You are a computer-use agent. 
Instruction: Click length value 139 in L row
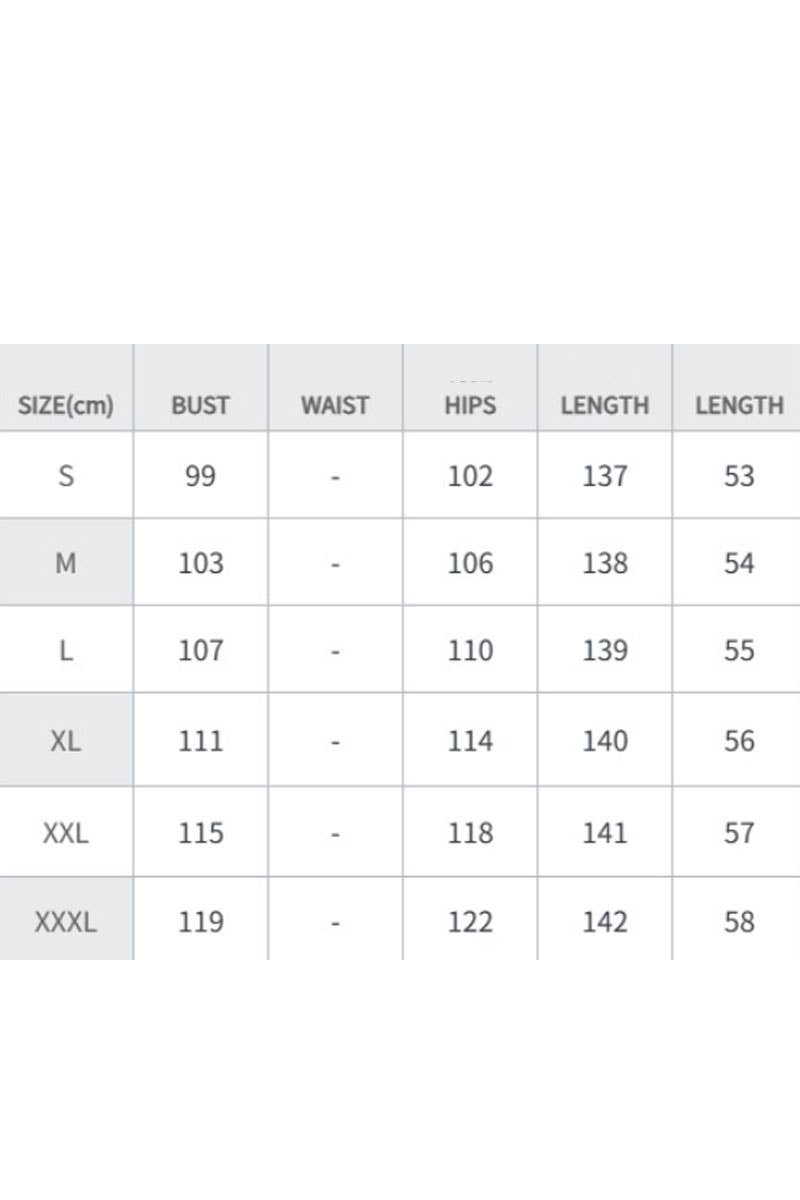pyautogui.click(x=604, y=651)
